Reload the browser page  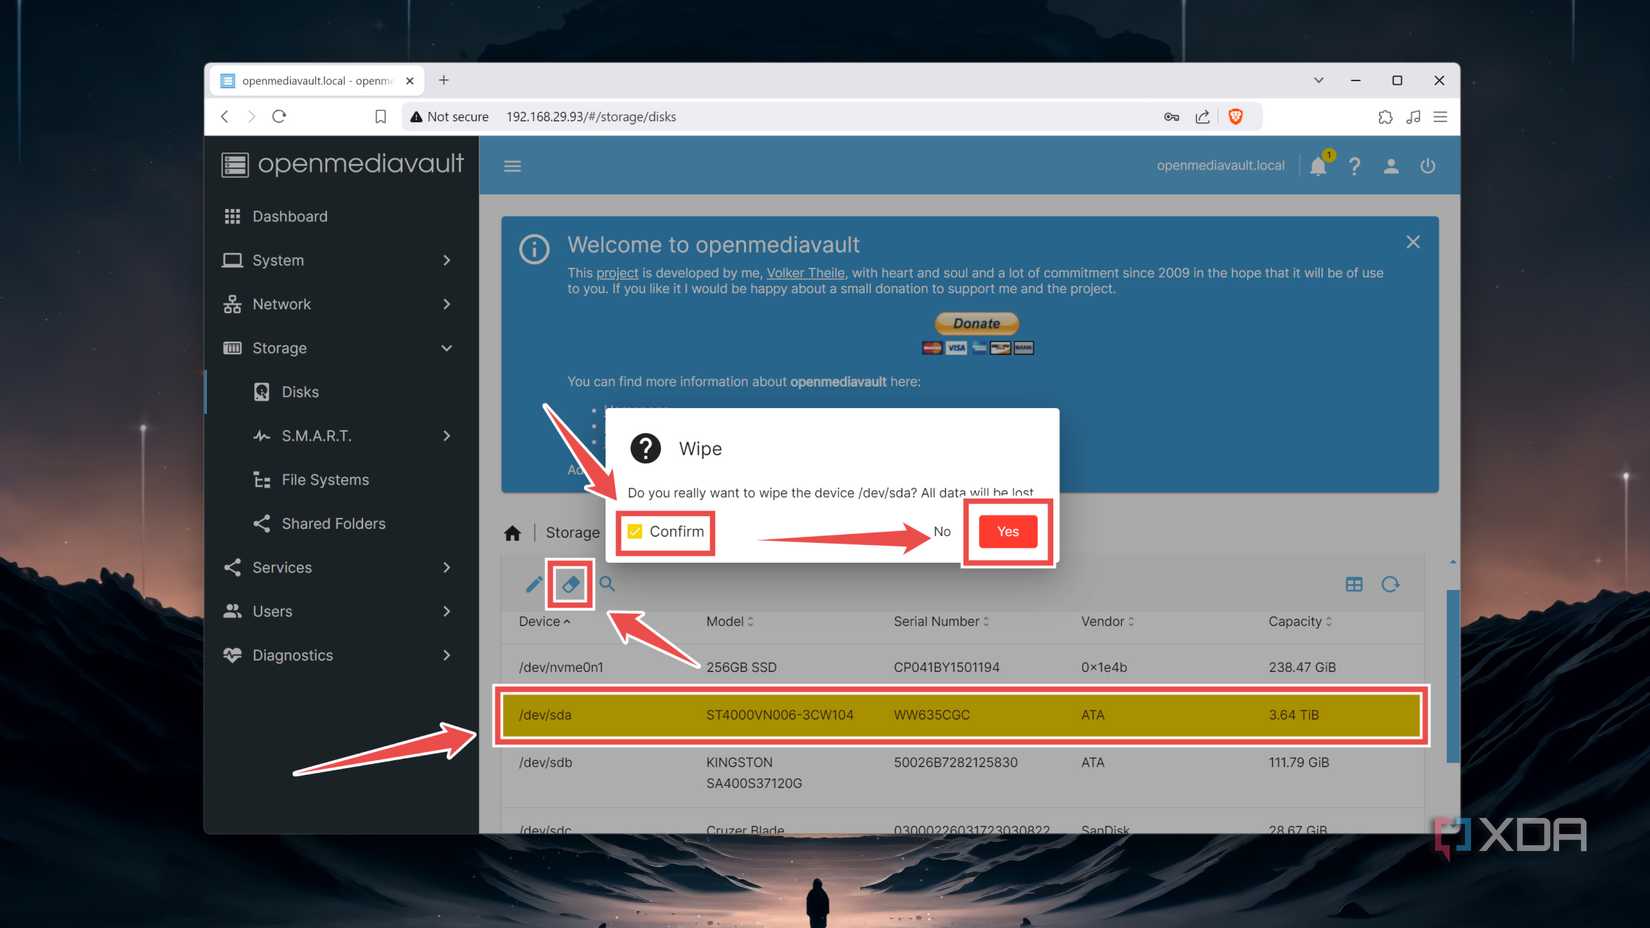click(x=279, y=117)
